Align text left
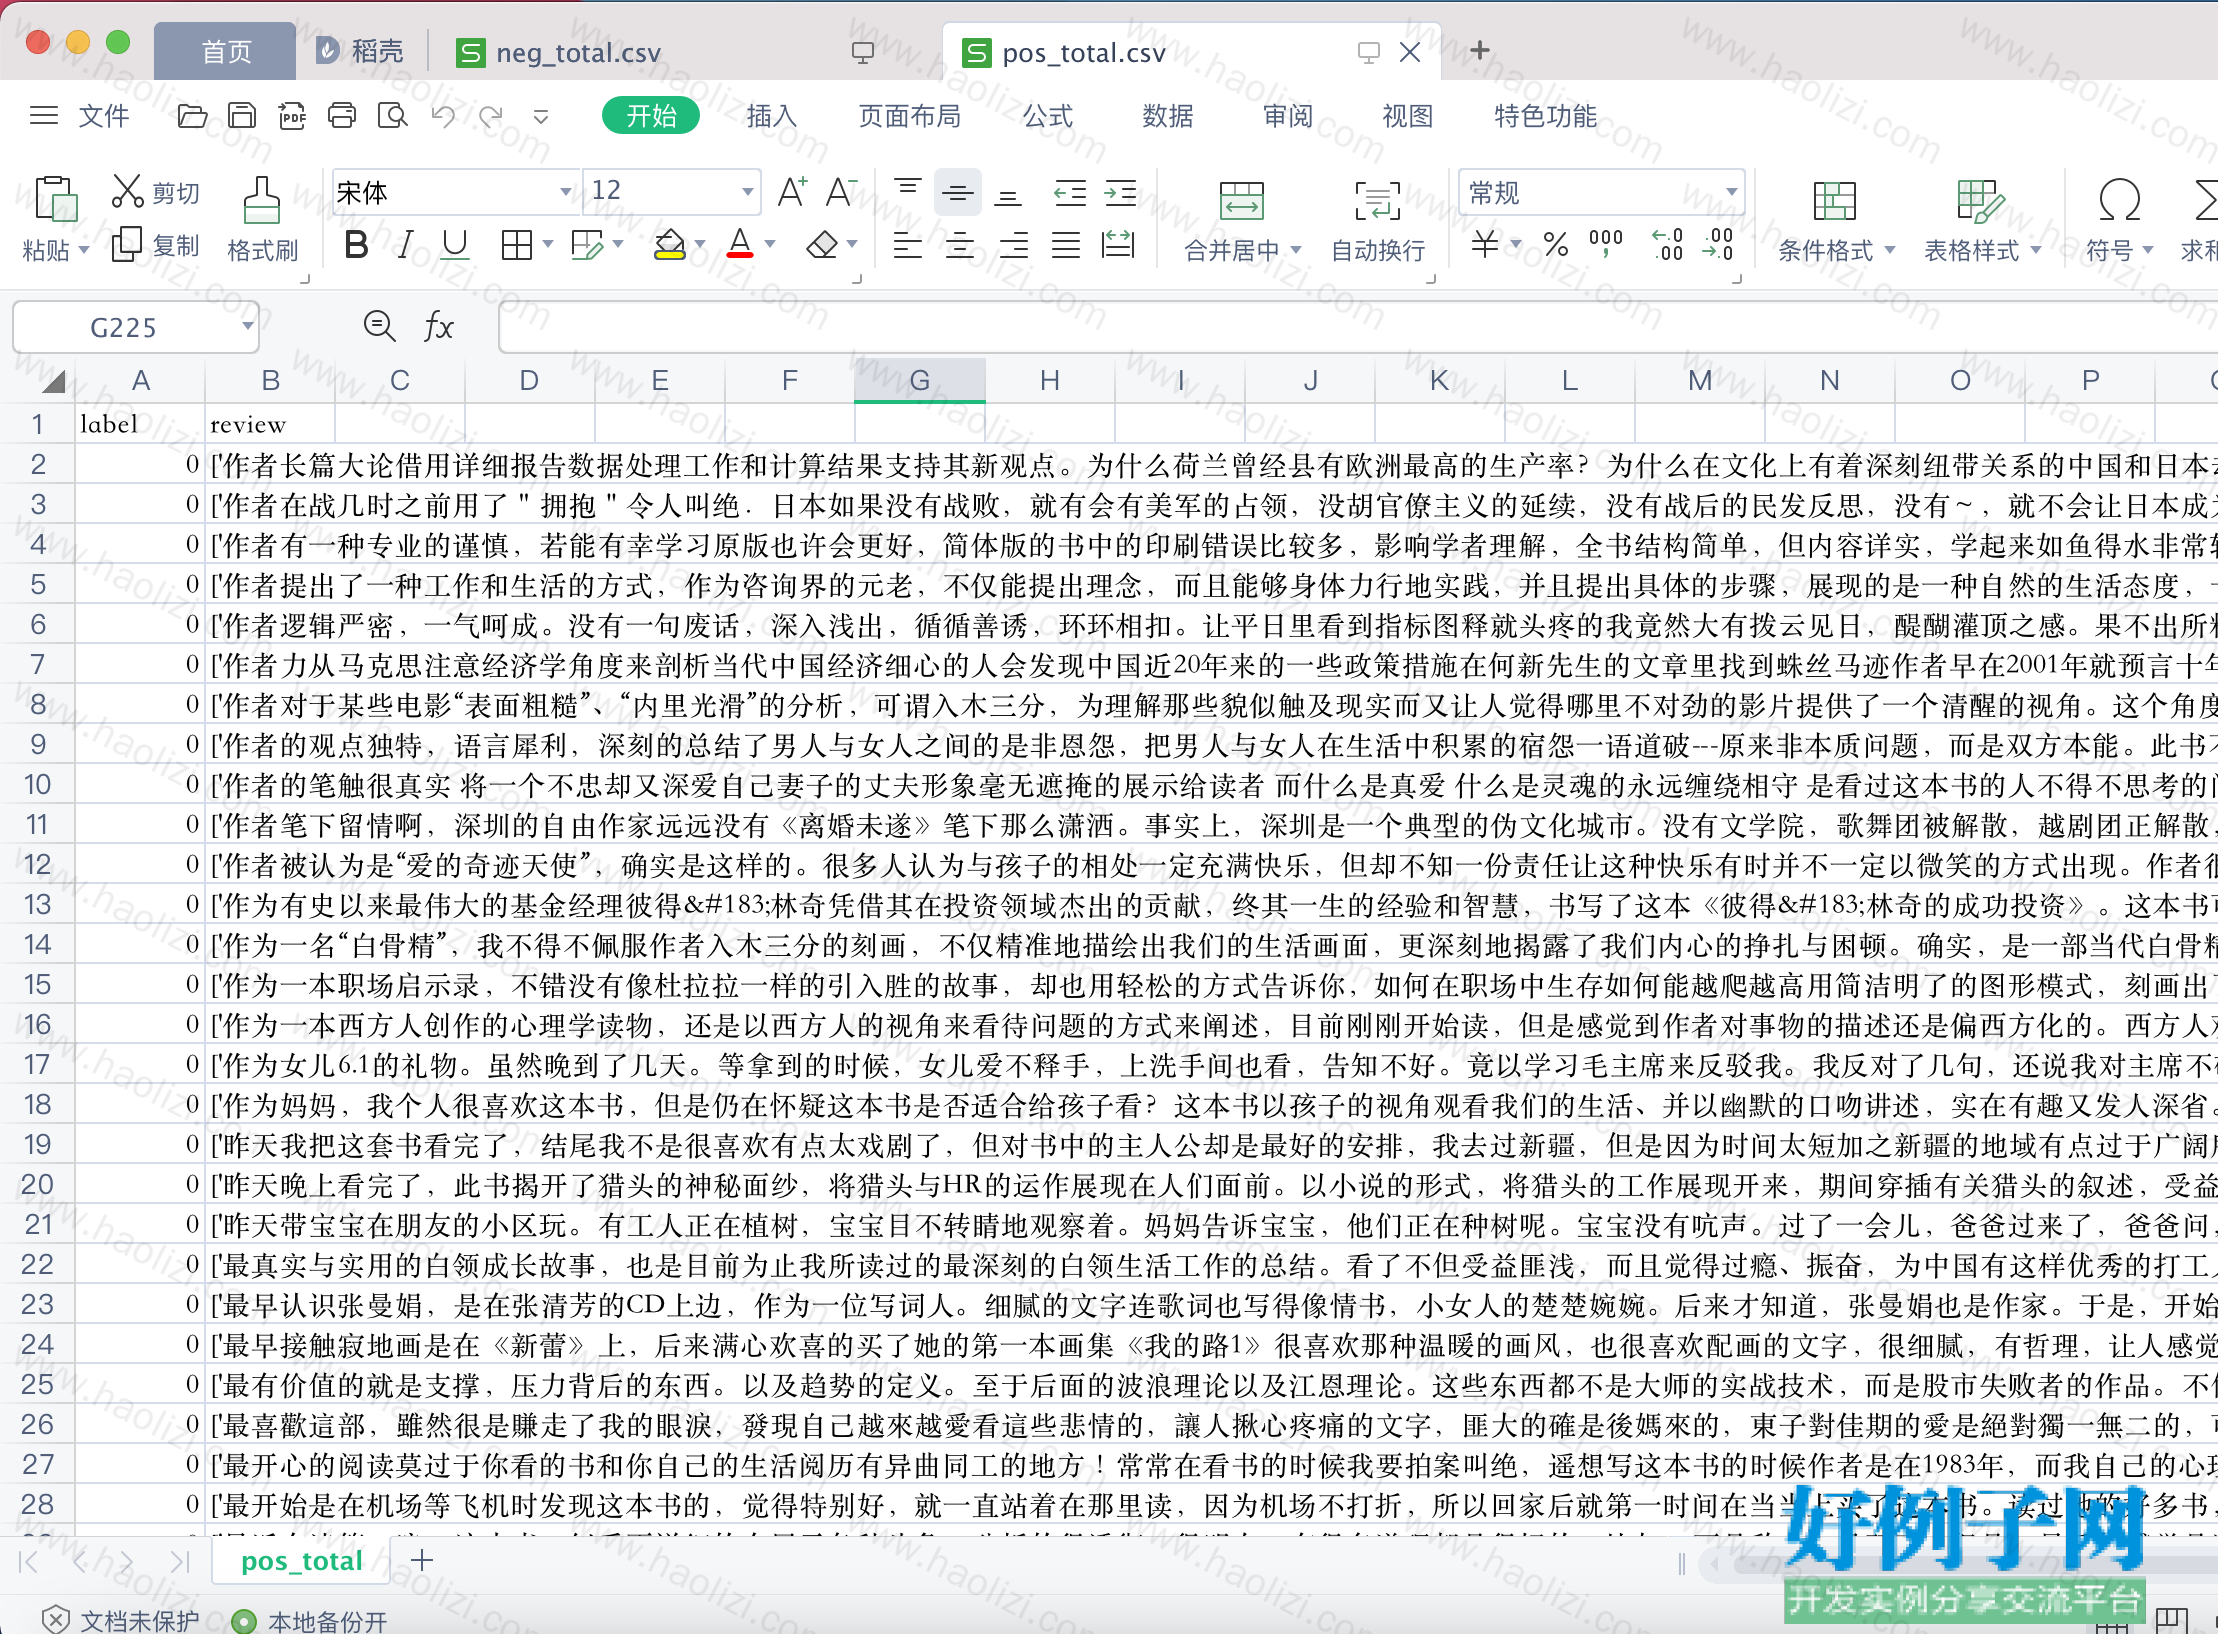The width and height of the screenshot is (2218, 1634). tap(907, 245)
